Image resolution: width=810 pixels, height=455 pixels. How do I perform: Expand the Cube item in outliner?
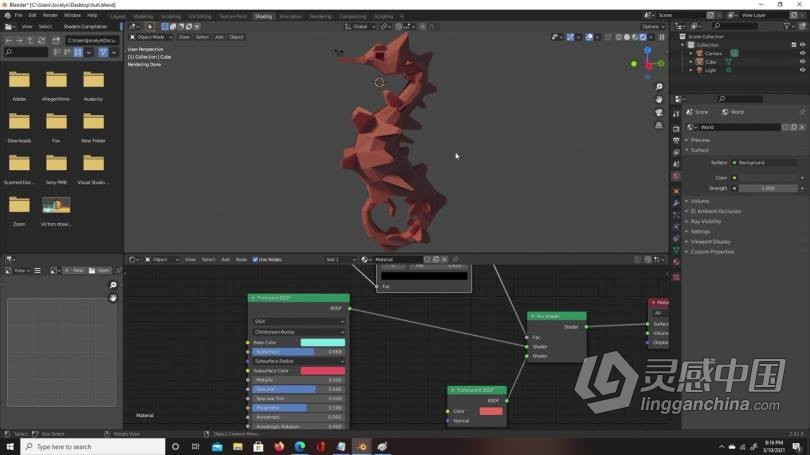[x=691, y=61]
